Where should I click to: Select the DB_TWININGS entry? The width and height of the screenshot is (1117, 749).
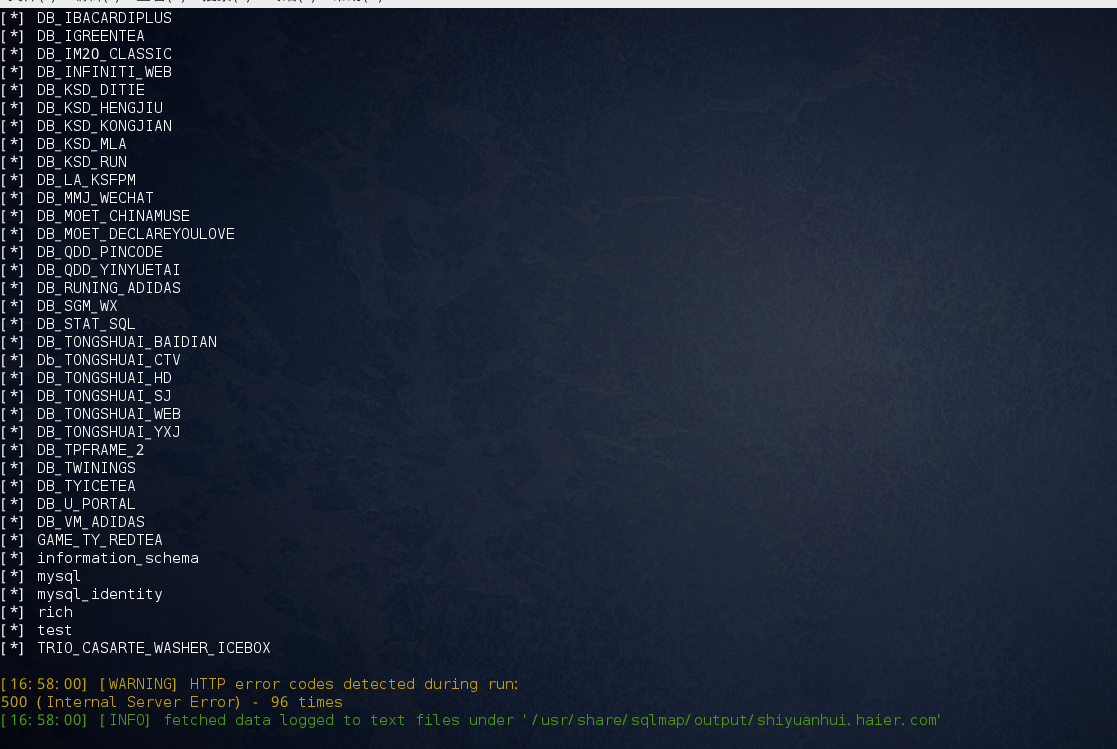tap(86, 468)
